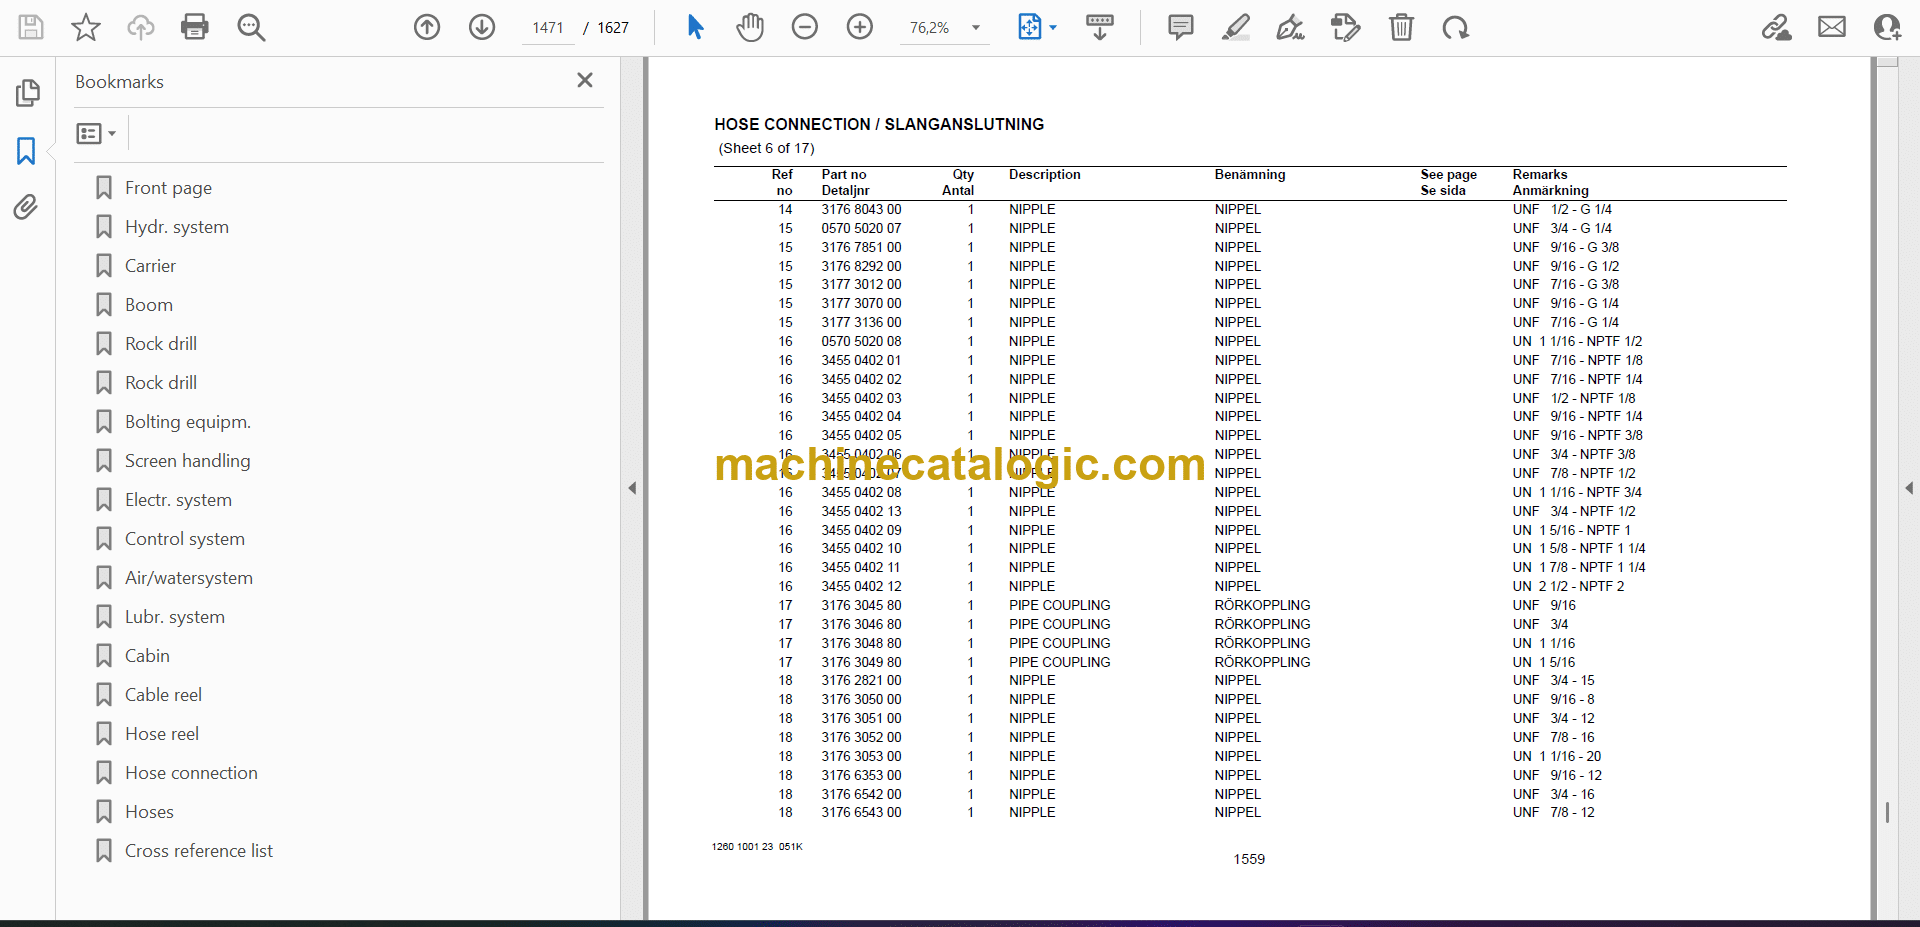Send document by email envelope icon
The image size is (1920, 927).
tap(1832, 27)
